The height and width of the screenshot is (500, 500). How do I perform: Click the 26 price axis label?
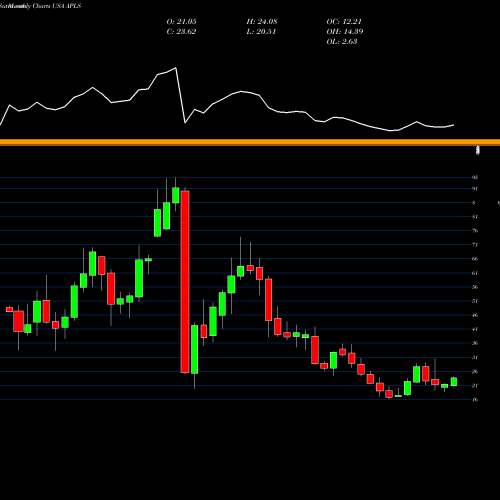(x=475, y=372)
